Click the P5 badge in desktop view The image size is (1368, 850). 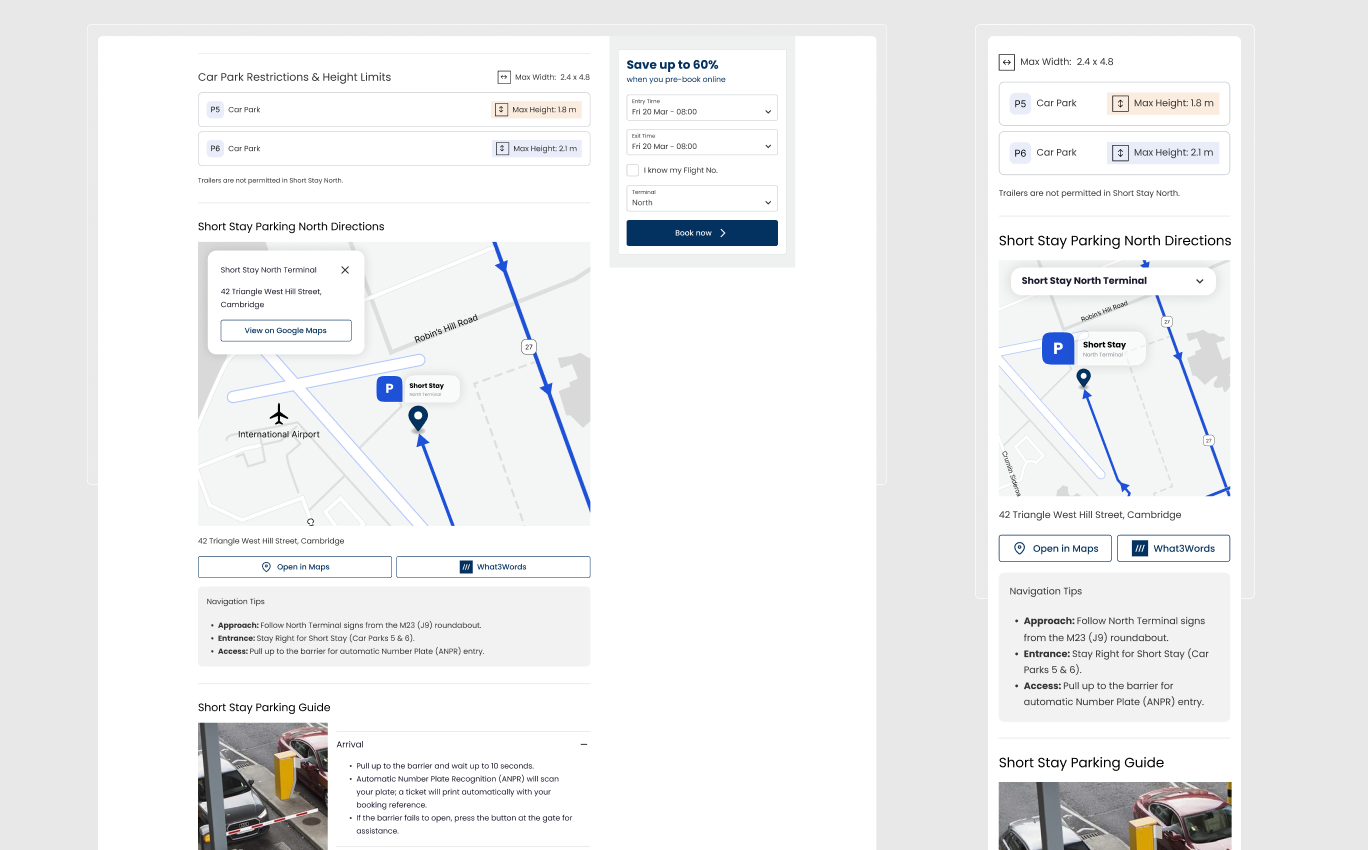(215, 110)
